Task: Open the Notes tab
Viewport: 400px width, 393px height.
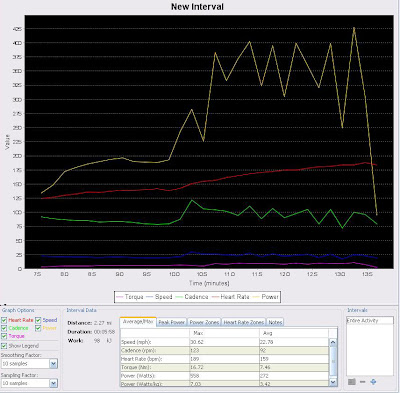Action: tap(275, 322)
